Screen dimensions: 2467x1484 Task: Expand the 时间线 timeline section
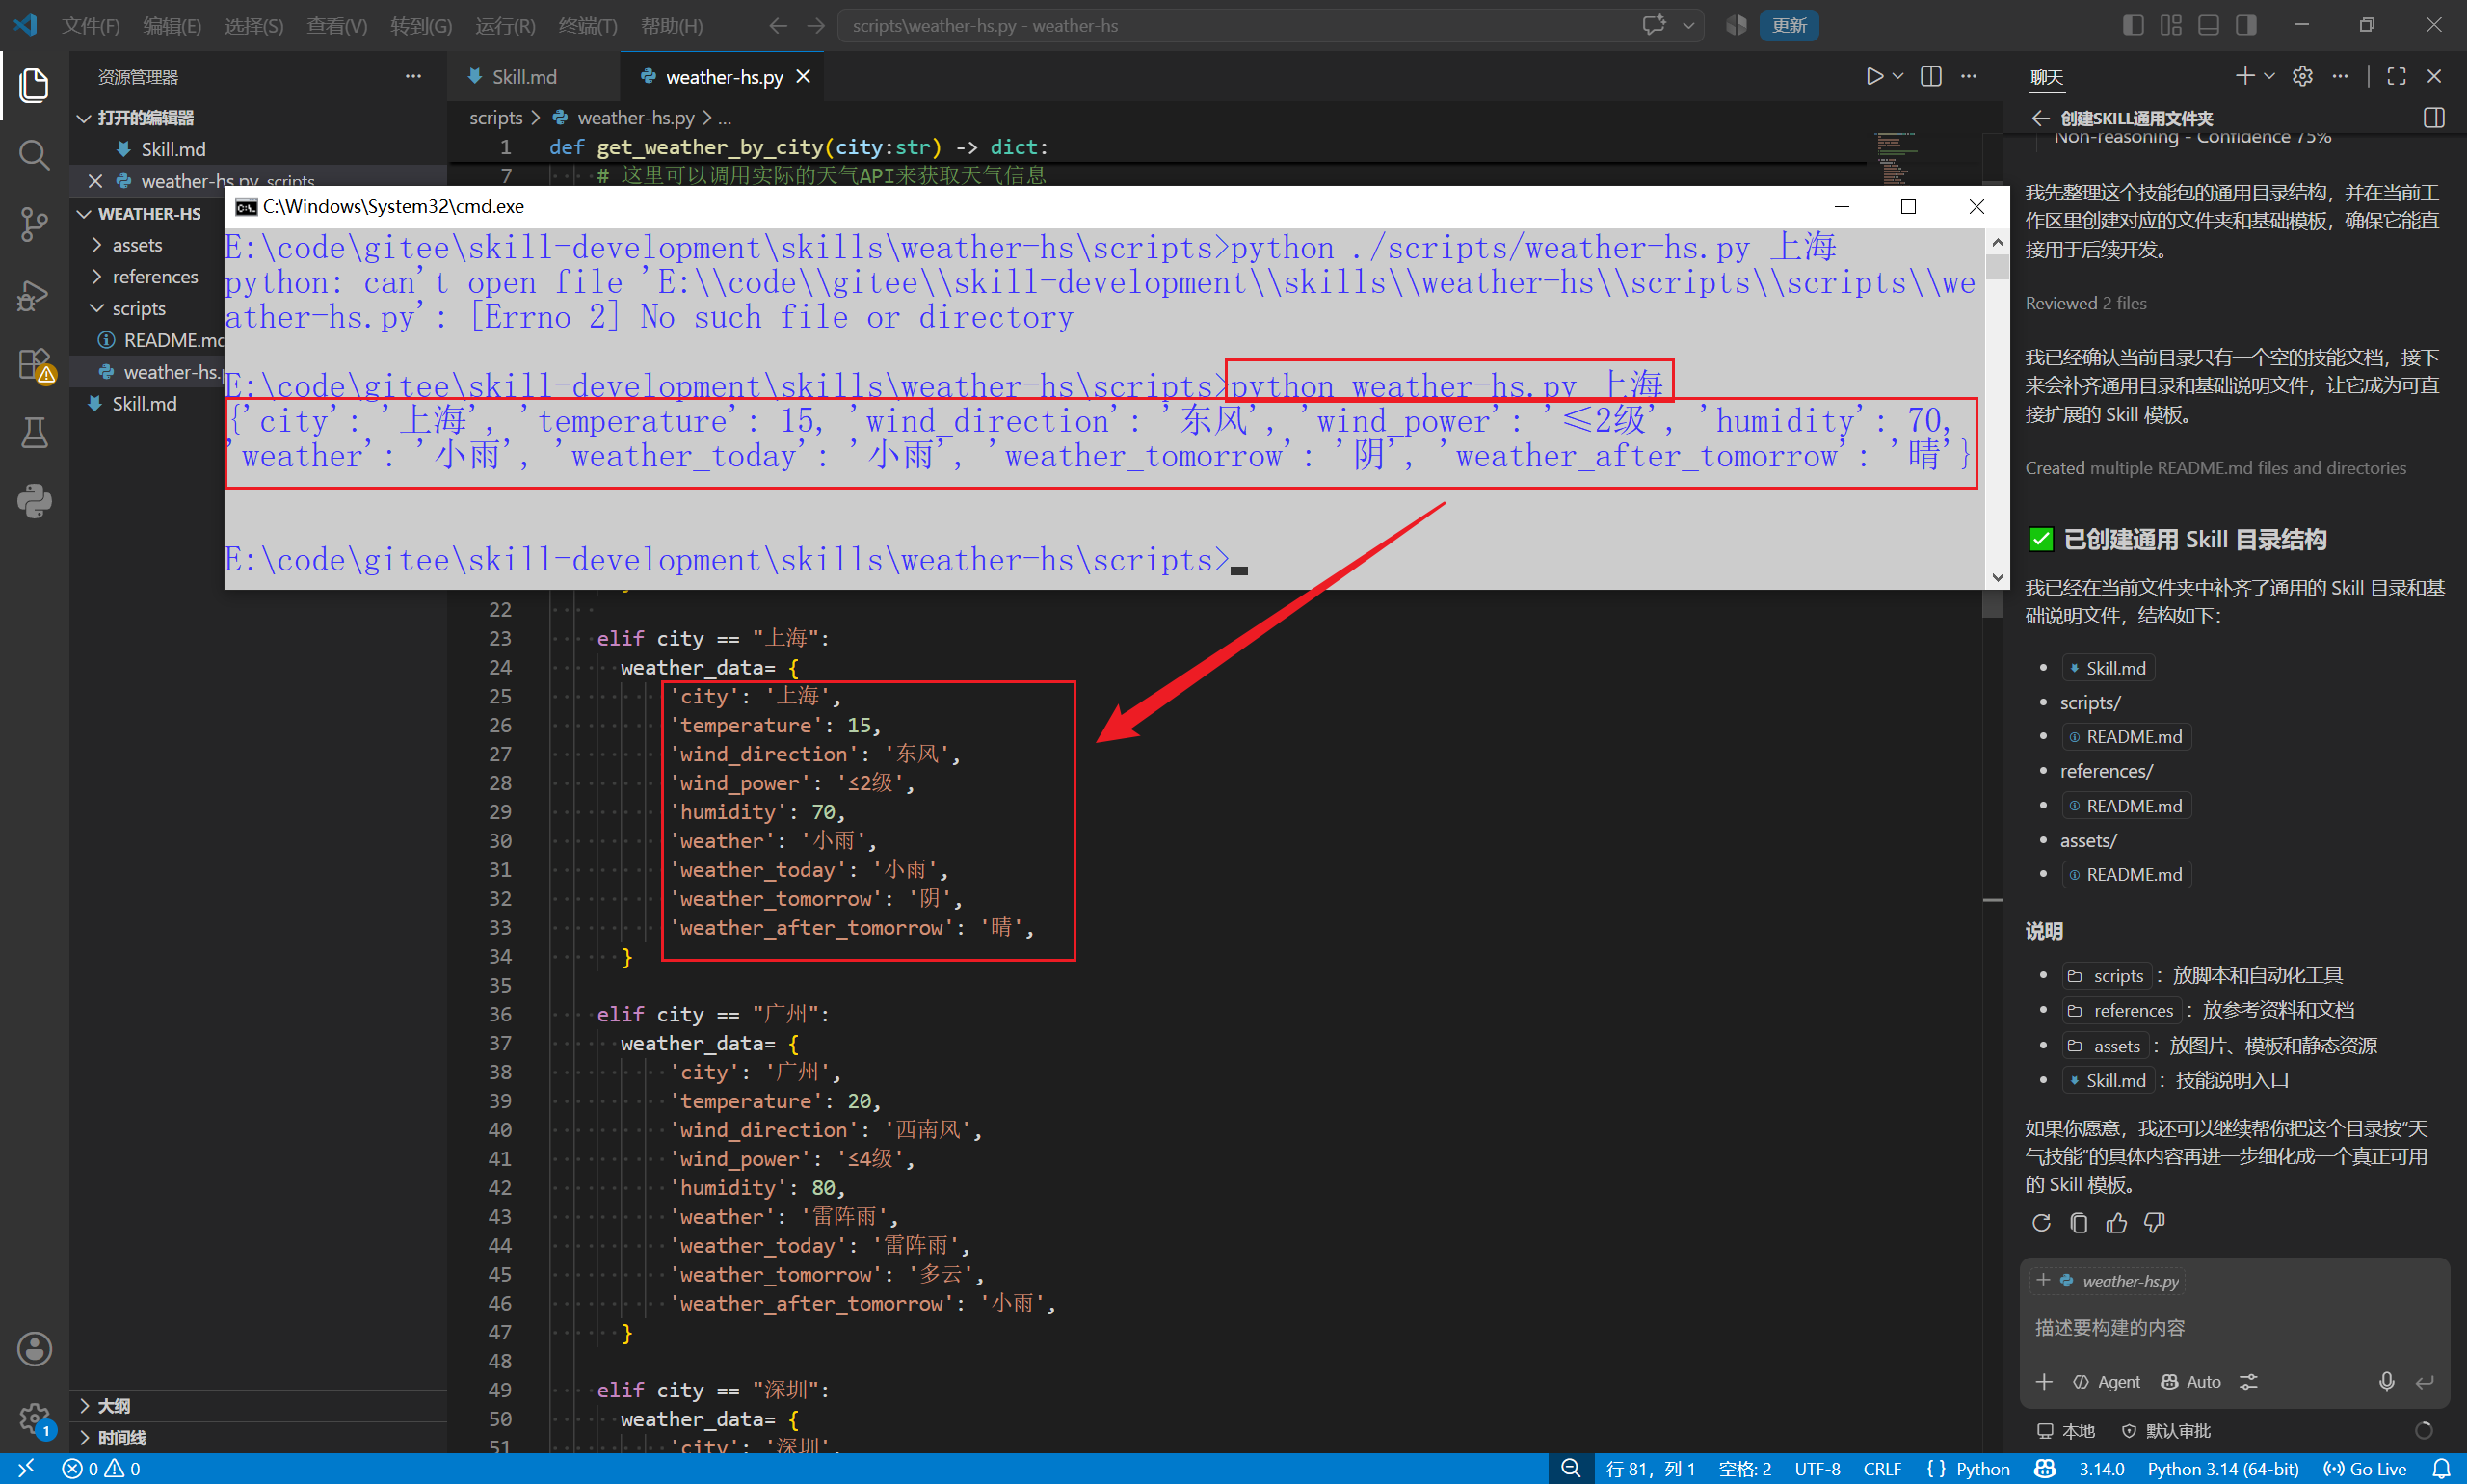tap(84, 1437)
